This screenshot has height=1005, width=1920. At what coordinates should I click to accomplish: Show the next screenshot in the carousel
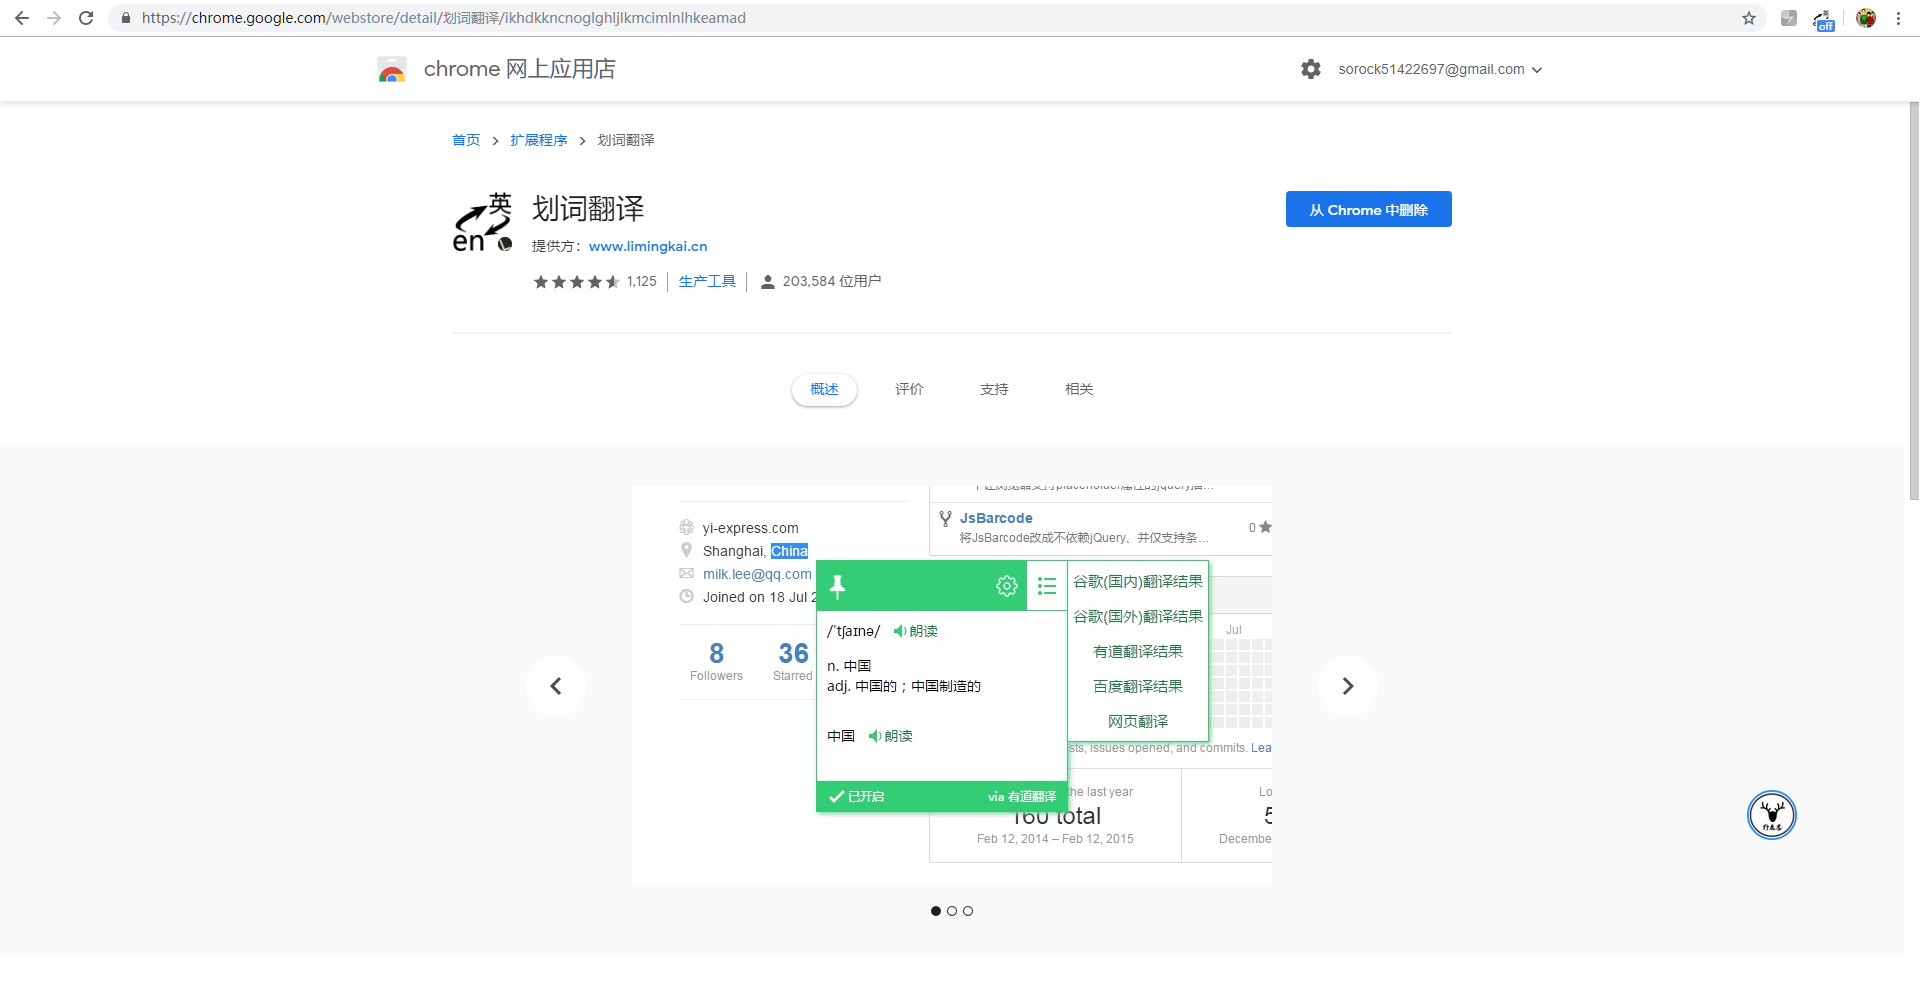(x=1348, y=686)
